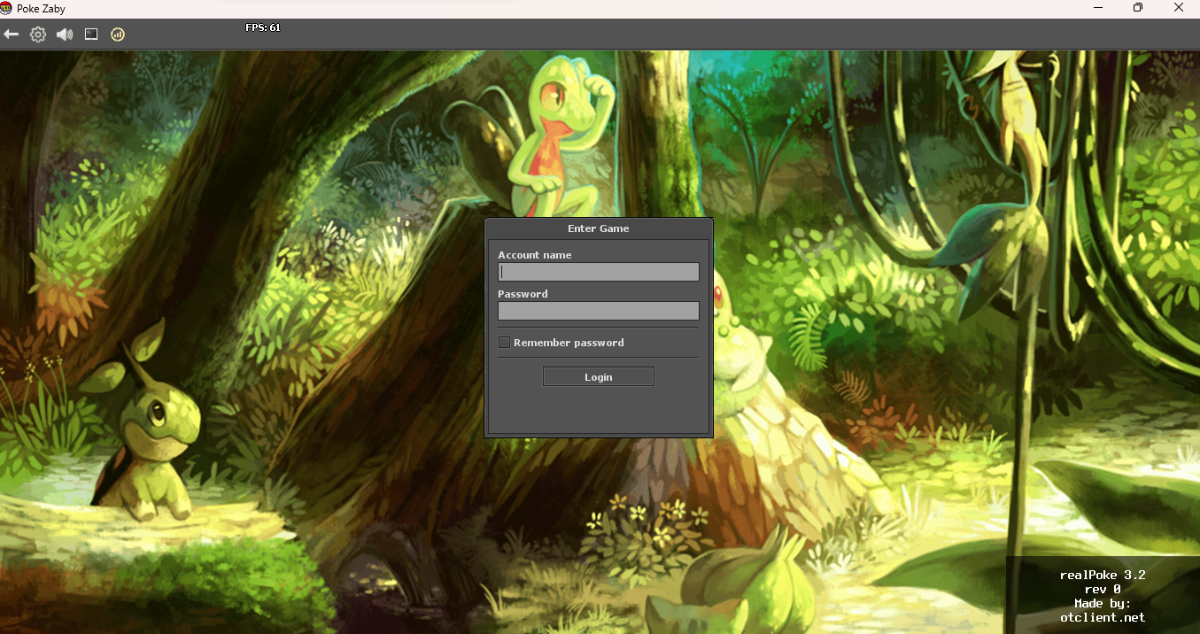Click the Remember password label text
1200x634 pixels.
[x=568, y=343]
